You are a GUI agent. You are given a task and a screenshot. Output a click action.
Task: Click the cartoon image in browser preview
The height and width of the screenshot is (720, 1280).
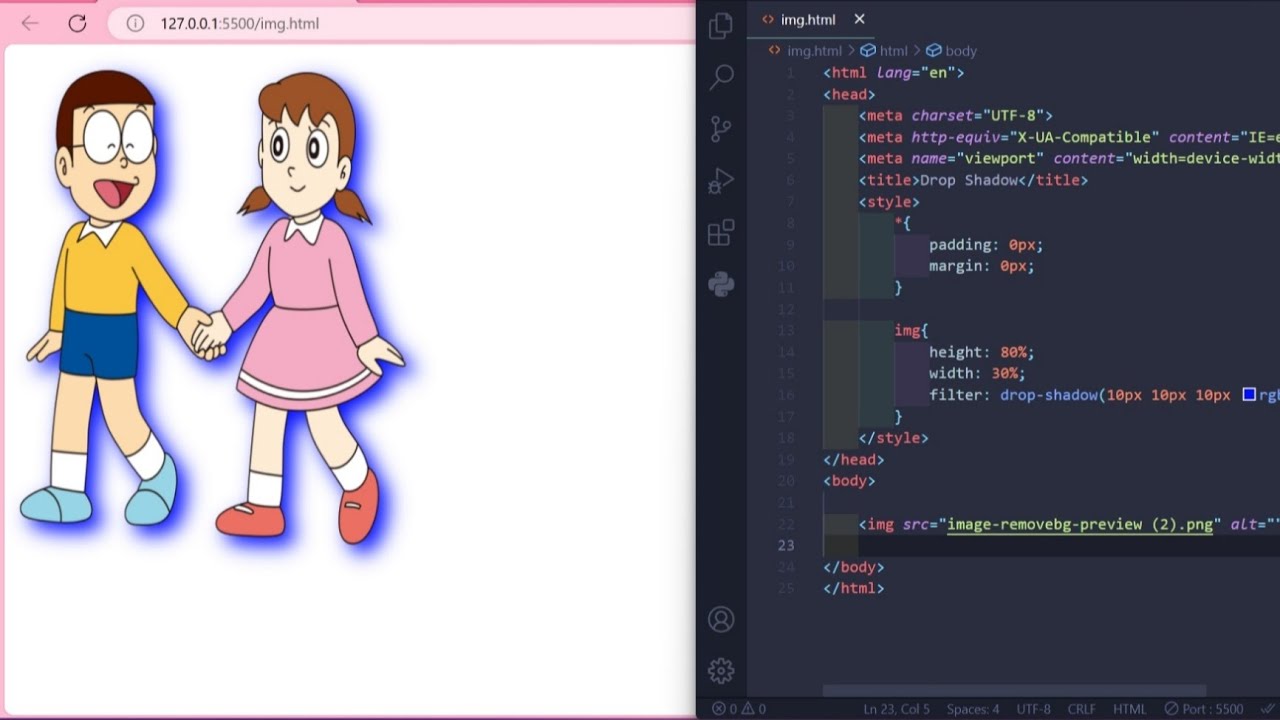(x=212, y=310)
